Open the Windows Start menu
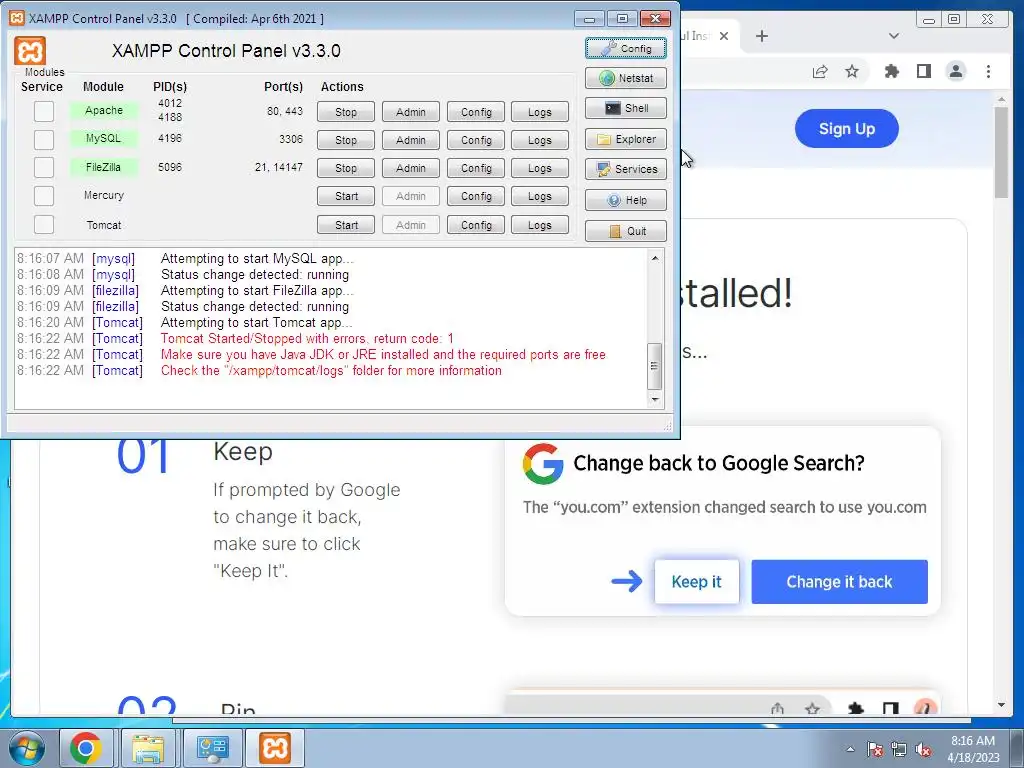Screen dimensions: 1024x768 coord(25,748)
